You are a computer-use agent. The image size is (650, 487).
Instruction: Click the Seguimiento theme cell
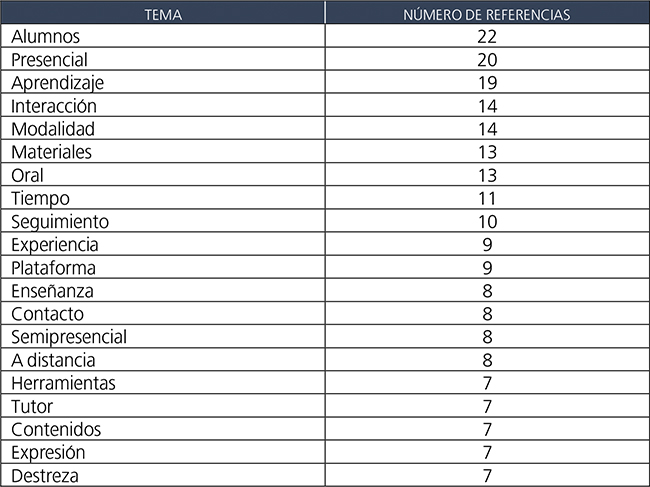[x=60, y=221]
